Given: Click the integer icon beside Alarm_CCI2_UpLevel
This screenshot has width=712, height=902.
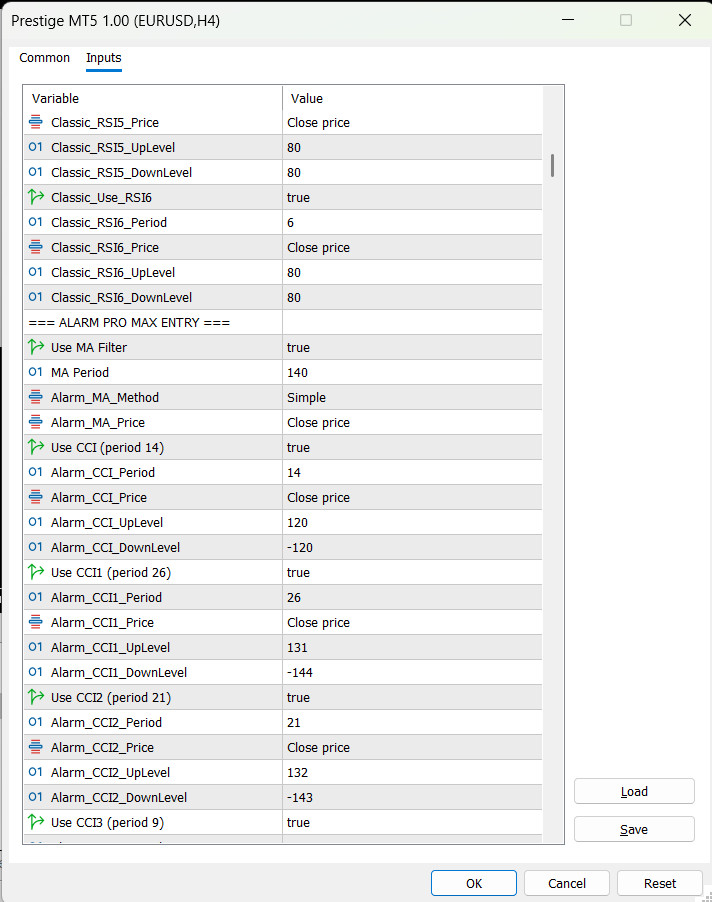Looking at the screenshot, I should (36, 772).
